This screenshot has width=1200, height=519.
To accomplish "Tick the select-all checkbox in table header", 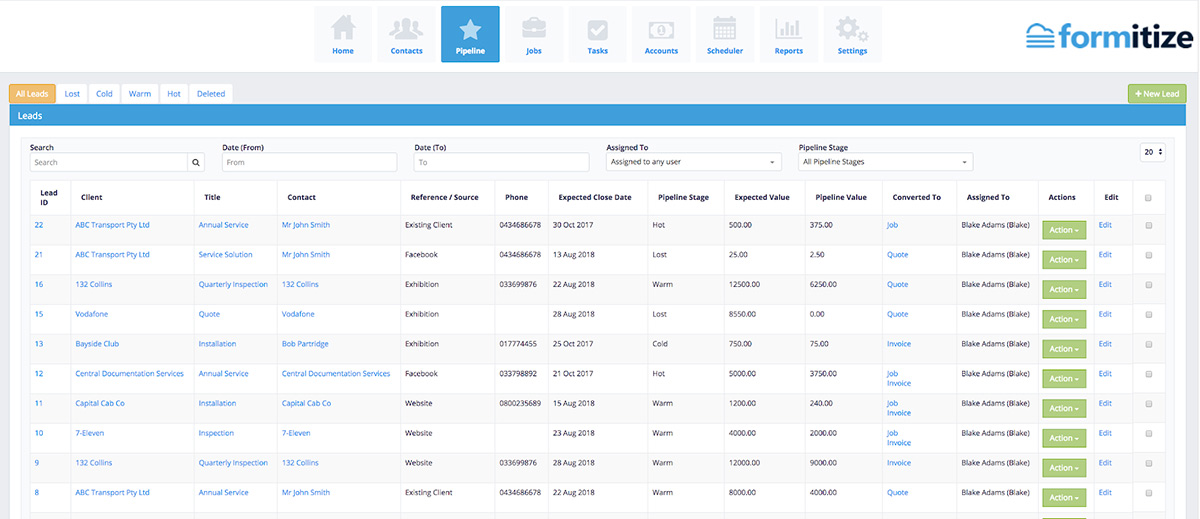I will coord(1148,198).
